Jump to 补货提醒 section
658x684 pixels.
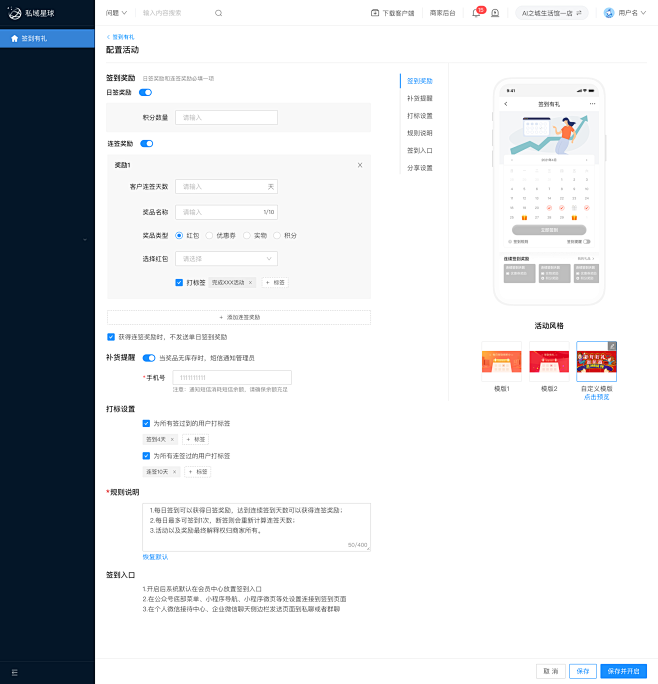click(x=419, y=98)
